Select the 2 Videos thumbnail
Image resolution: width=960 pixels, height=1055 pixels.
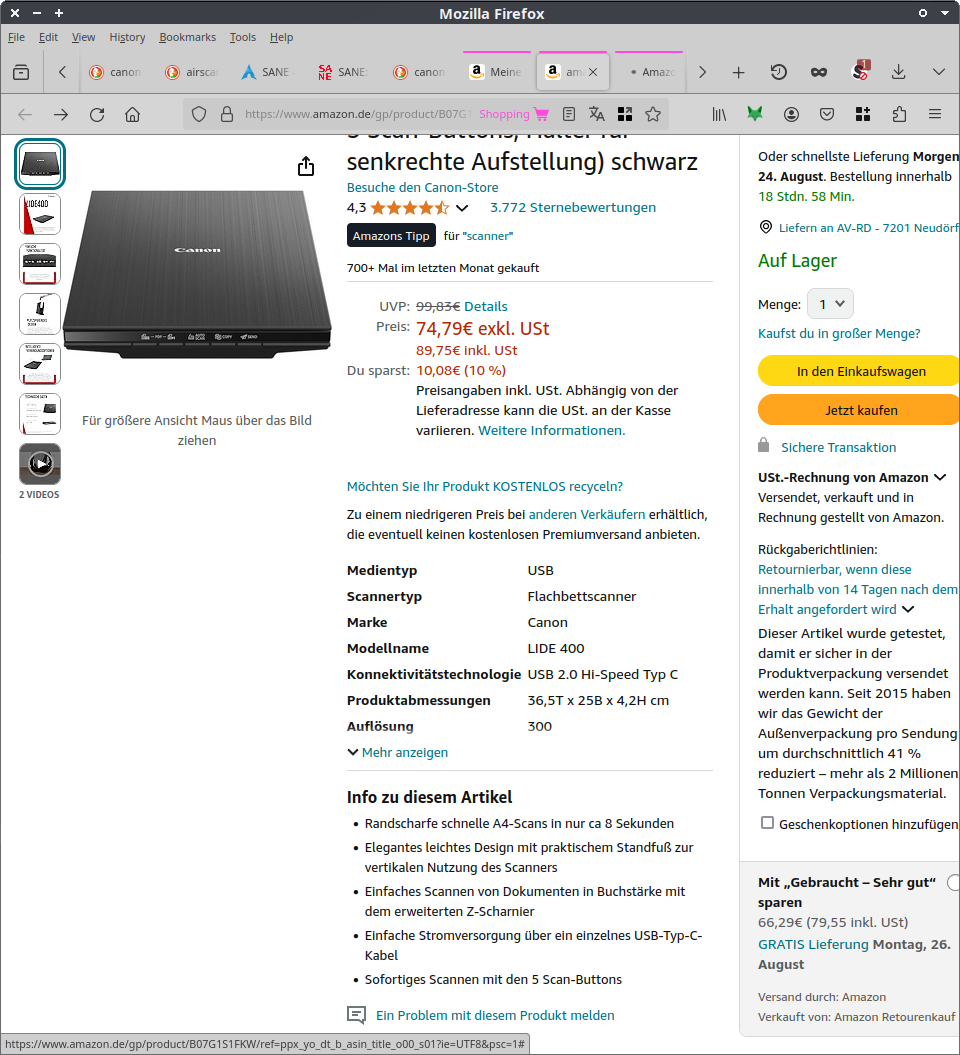pos(39,464)
